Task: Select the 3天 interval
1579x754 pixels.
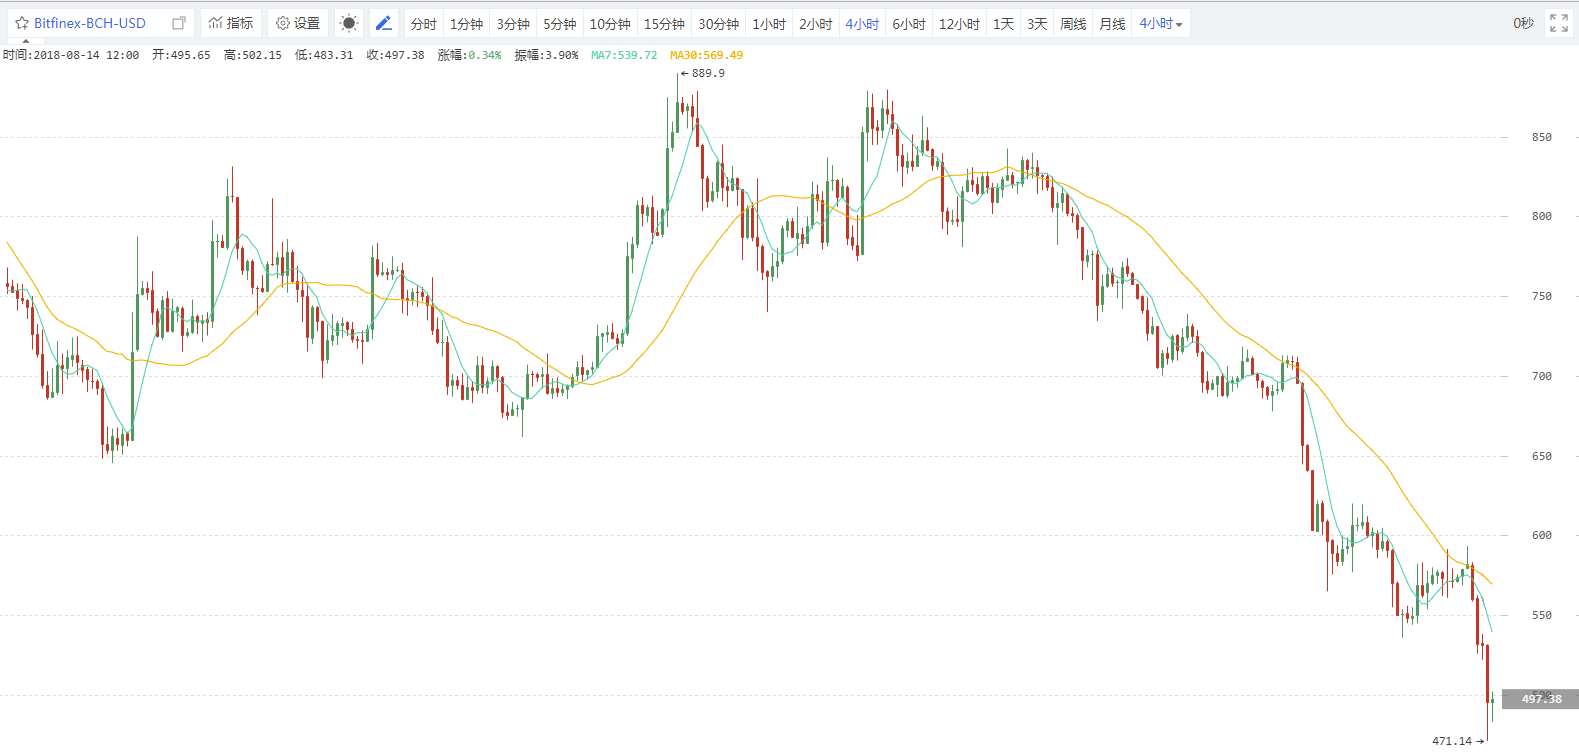Action: pos(1037,24)
